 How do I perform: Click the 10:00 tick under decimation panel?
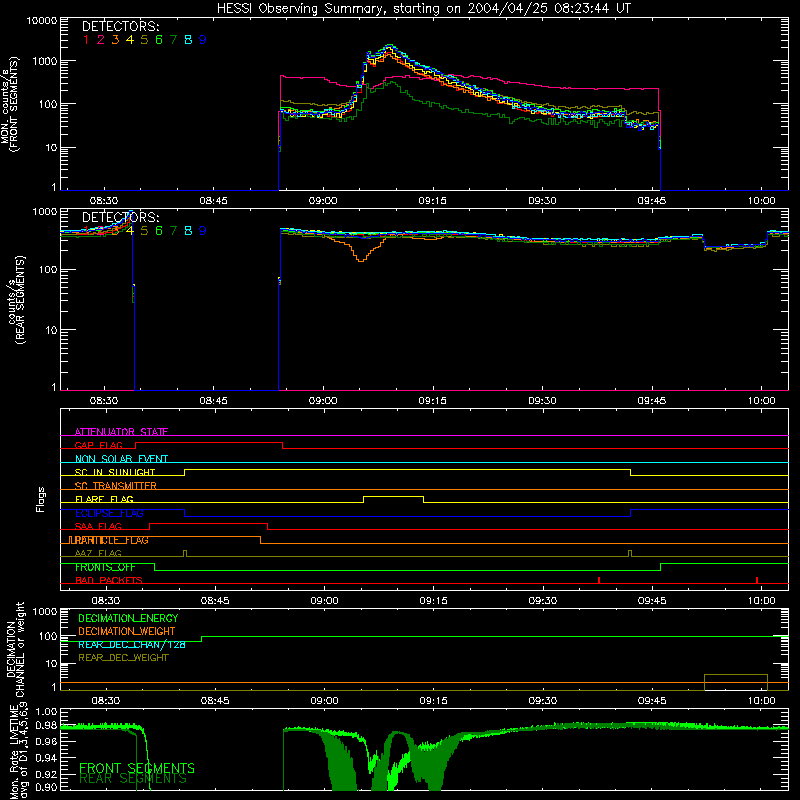762,701
